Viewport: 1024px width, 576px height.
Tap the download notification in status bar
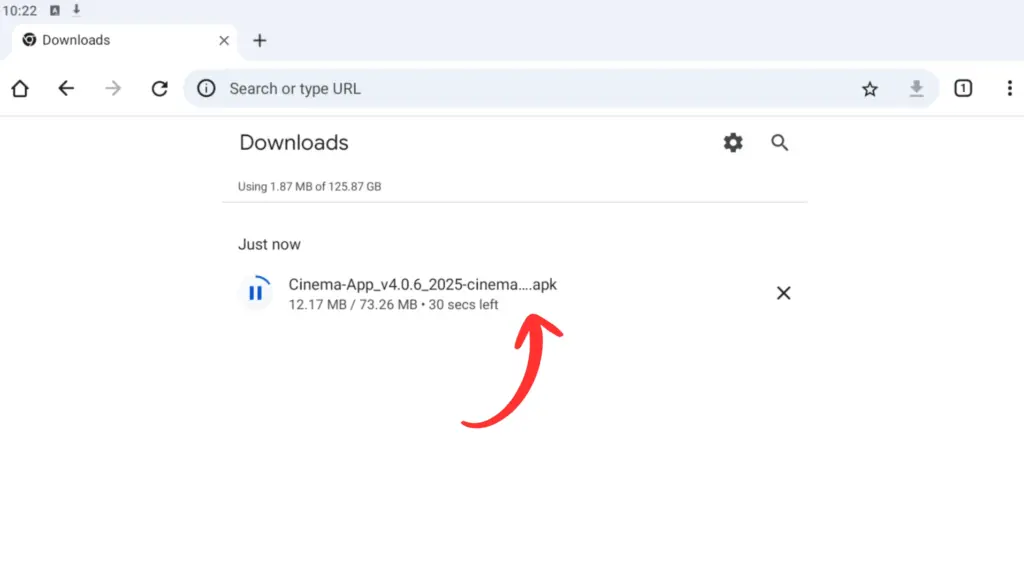pos(77,10)
